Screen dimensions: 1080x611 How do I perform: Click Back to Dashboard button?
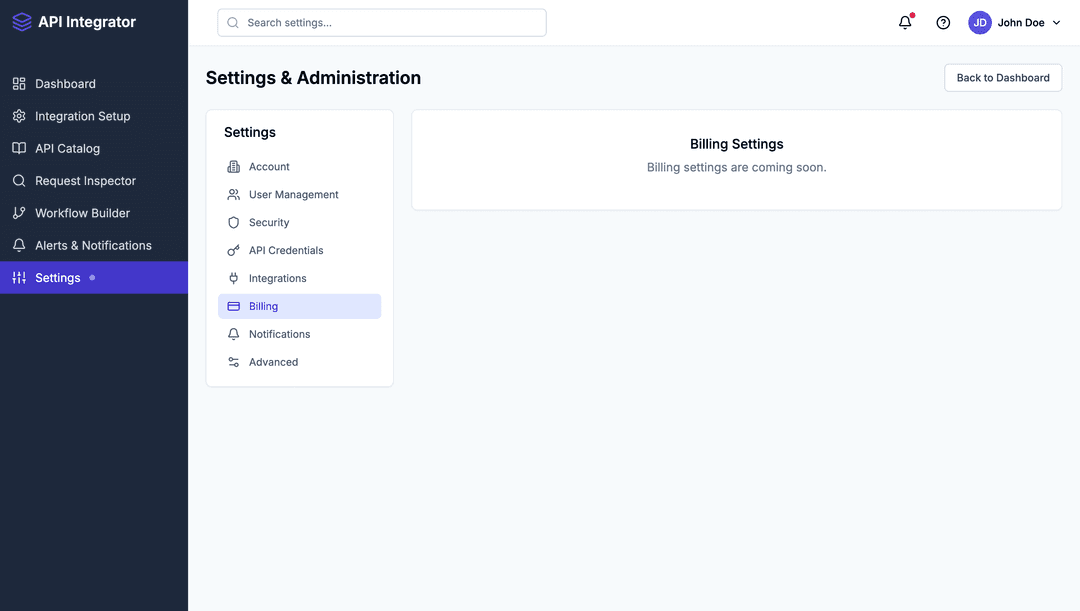click(1002, 77)
